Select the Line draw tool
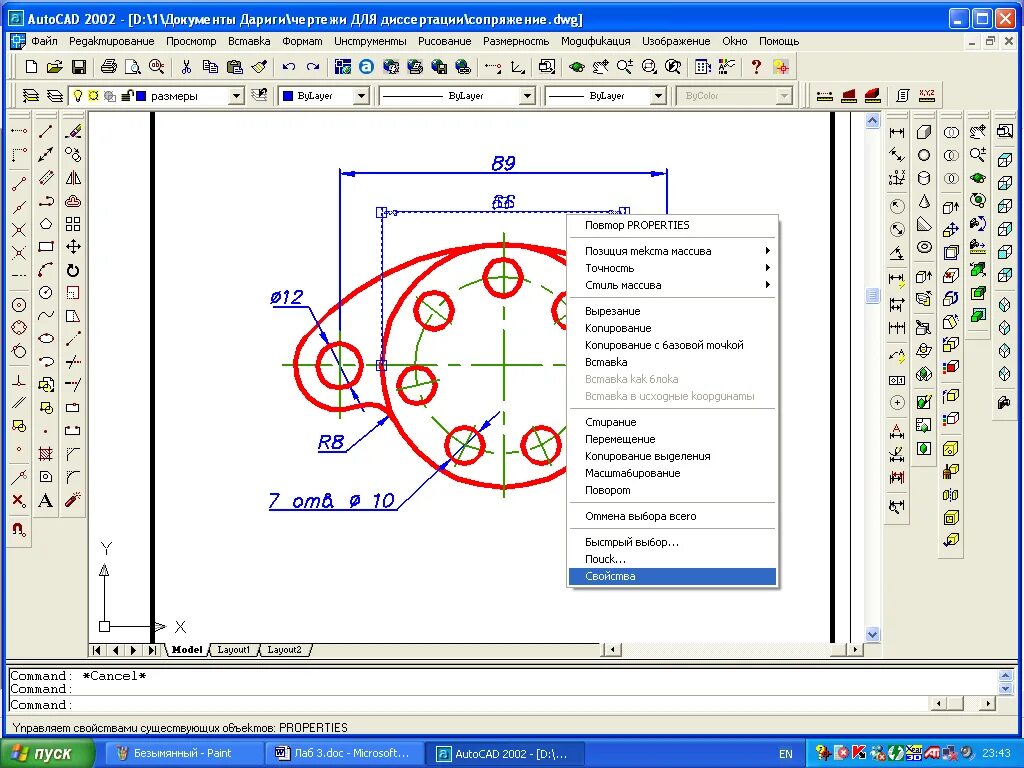This screenshot has height=768, width=1024. 45,131
